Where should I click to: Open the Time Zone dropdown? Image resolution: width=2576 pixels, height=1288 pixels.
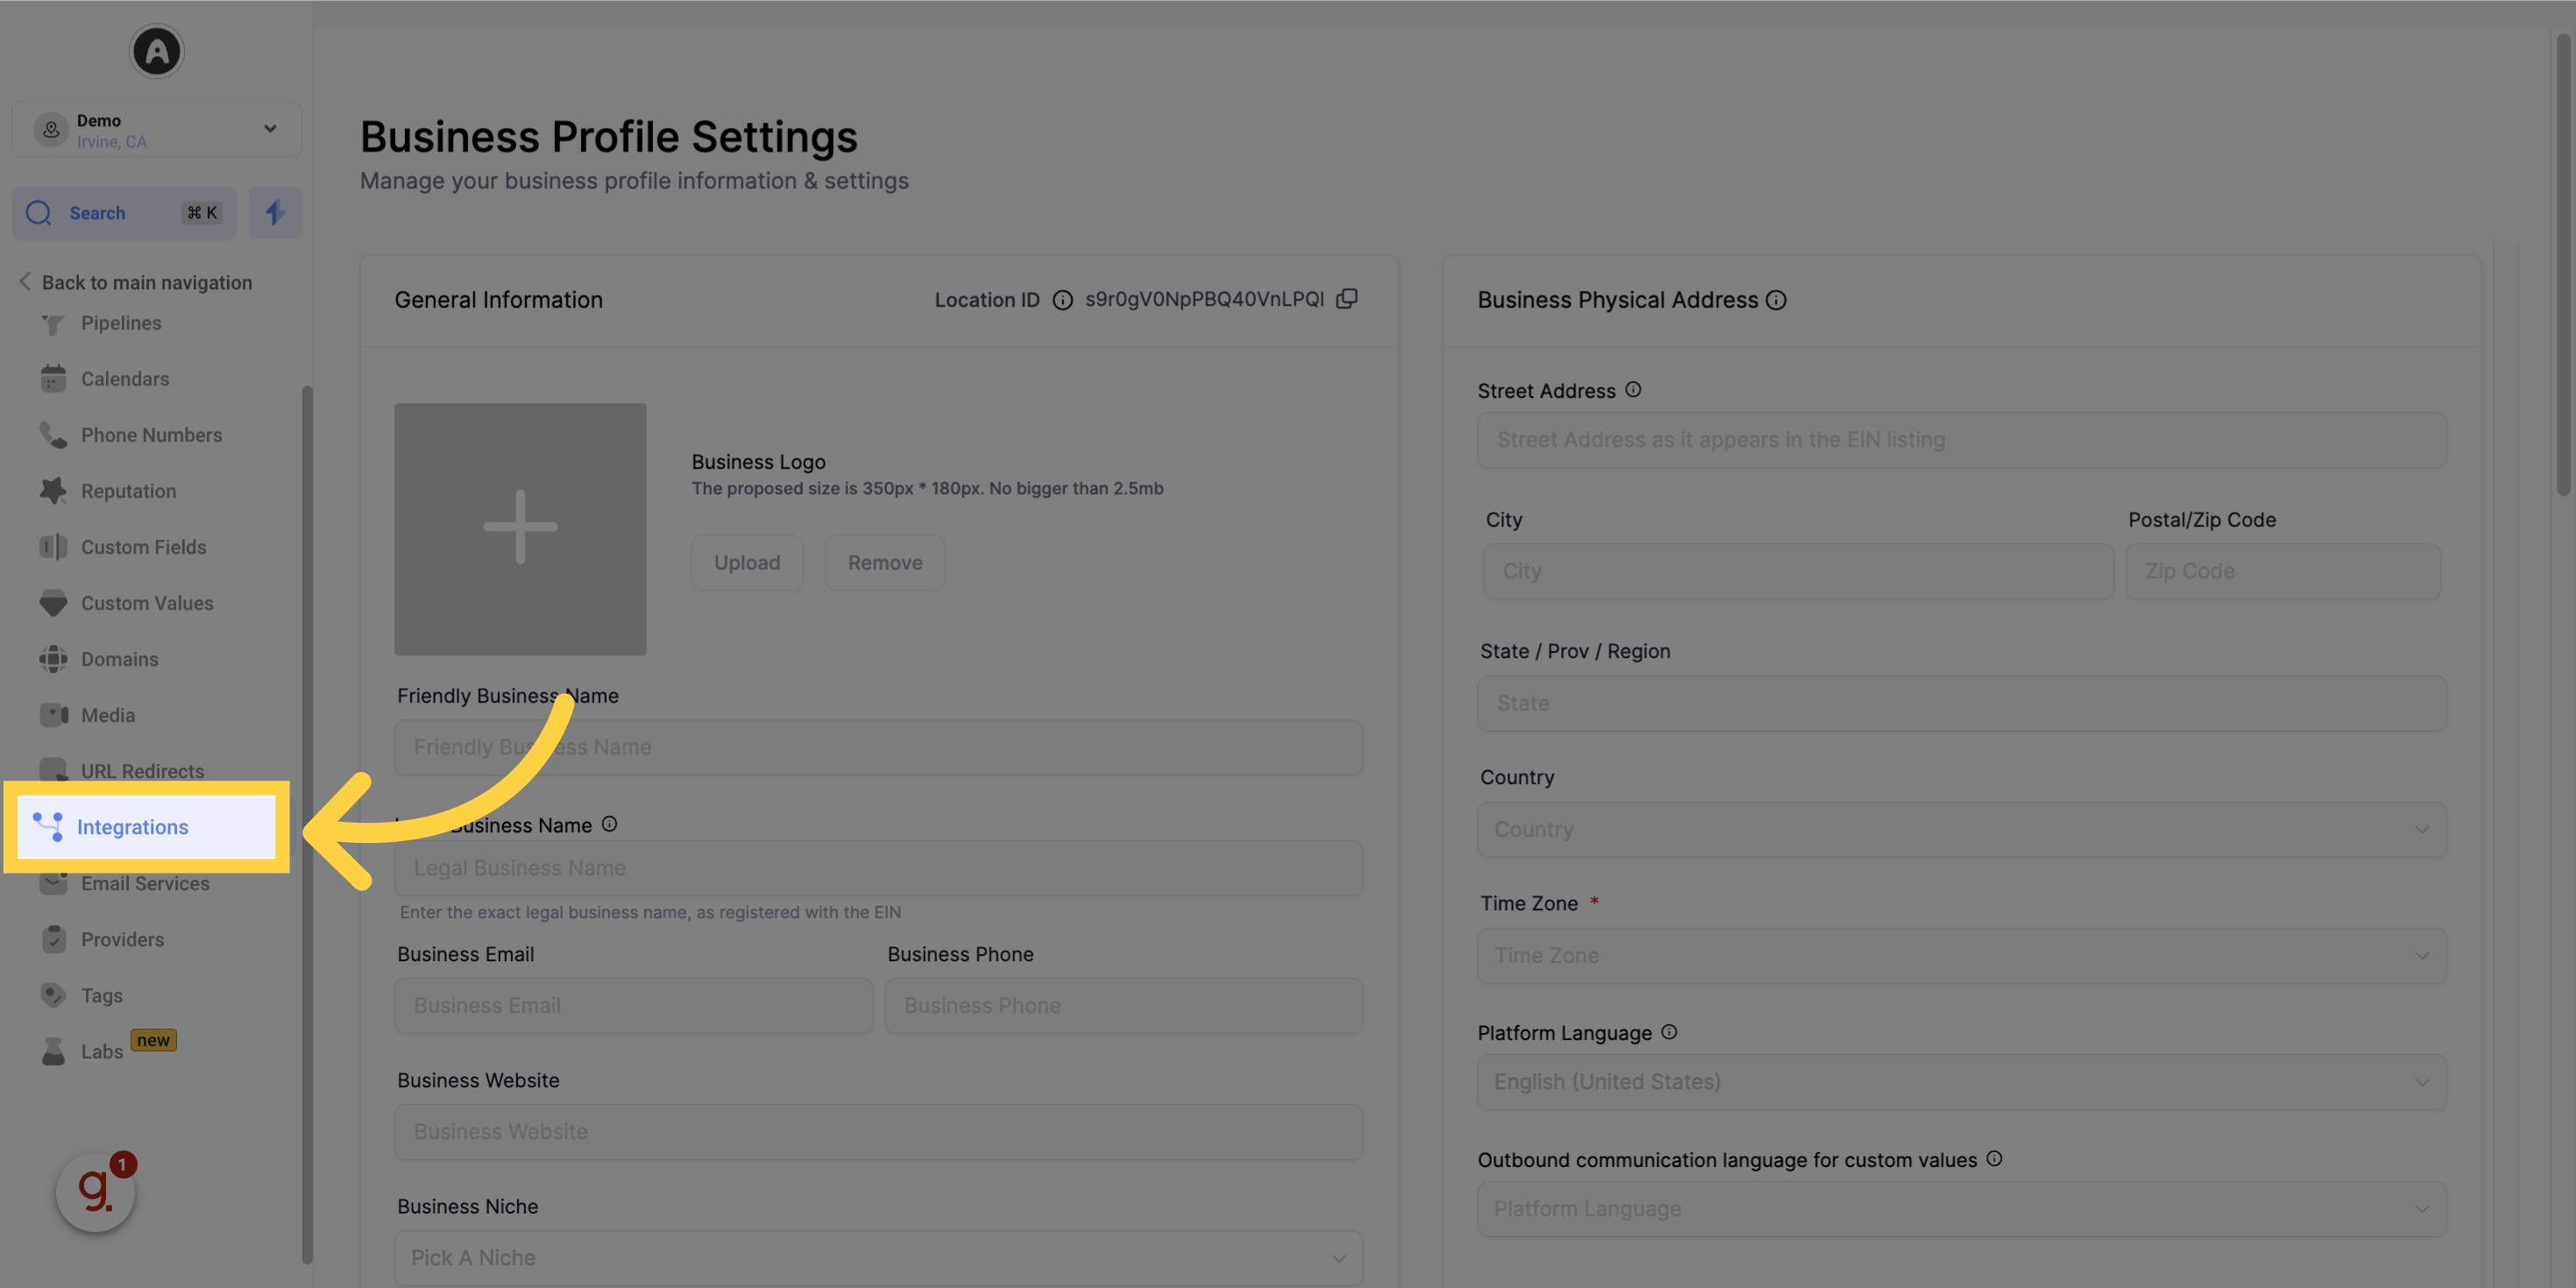(1962, 955)
